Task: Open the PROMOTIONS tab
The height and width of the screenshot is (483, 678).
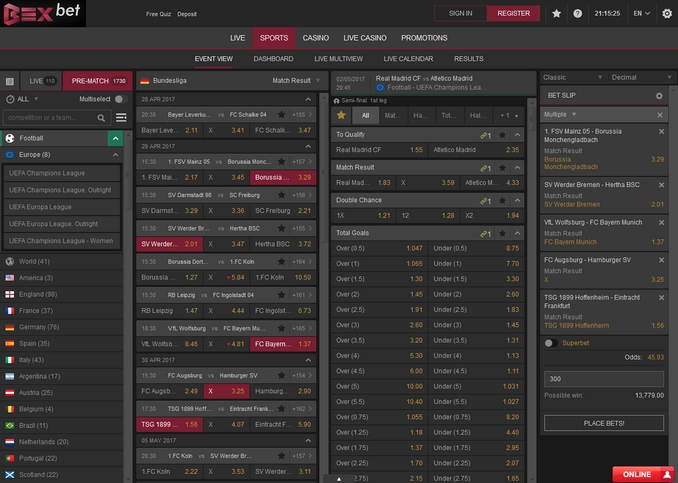Action: [x=424, y=38]
